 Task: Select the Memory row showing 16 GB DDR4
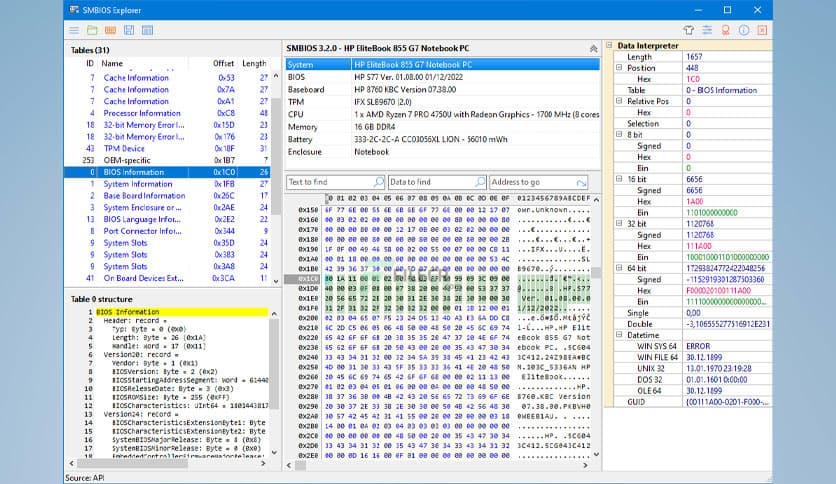[x=443, y=127]
